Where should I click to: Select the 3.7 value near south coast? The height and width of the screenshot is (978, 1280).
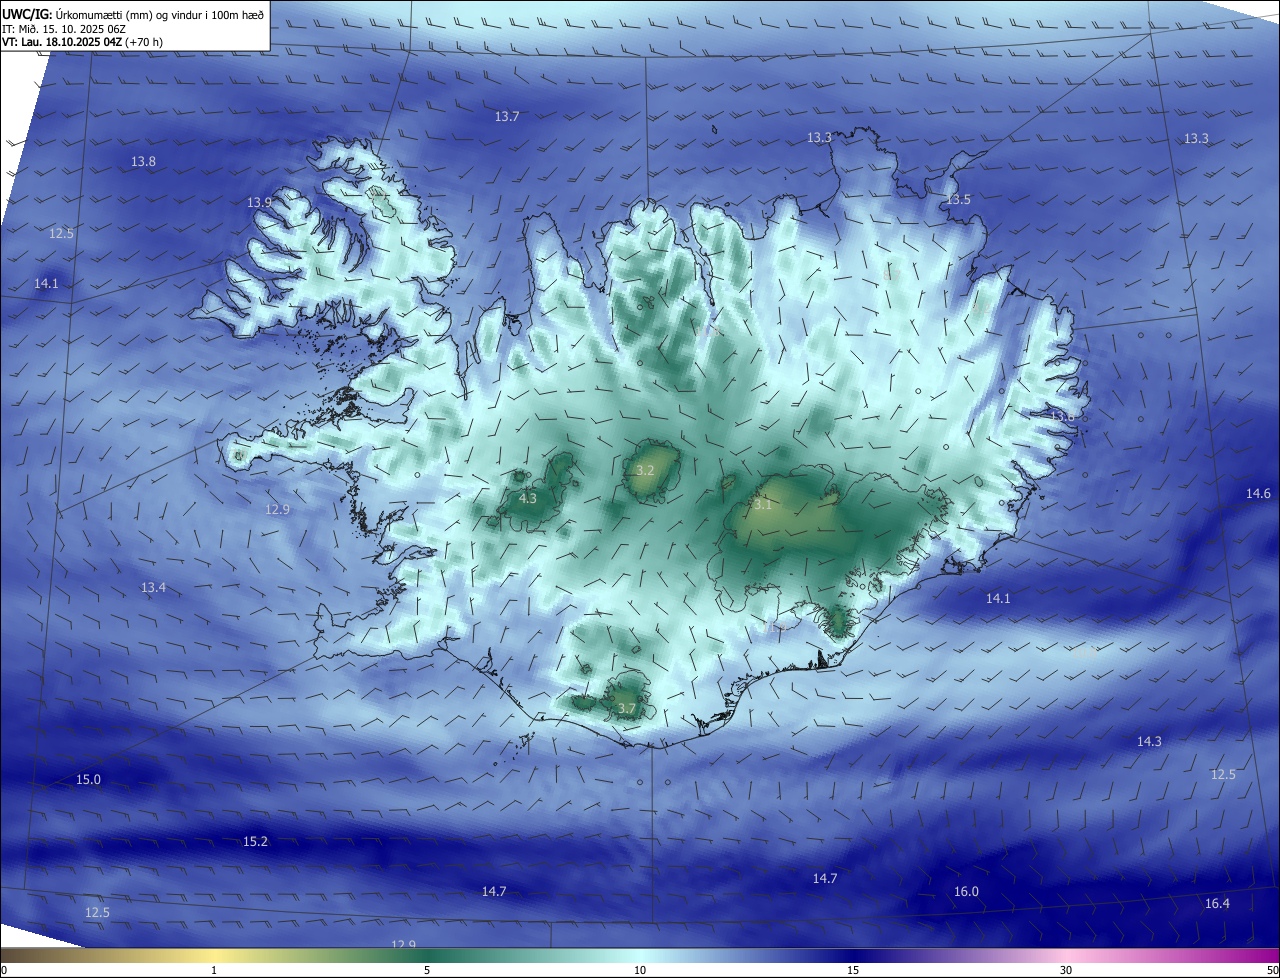pyautogui.click(x=627, y=709)
